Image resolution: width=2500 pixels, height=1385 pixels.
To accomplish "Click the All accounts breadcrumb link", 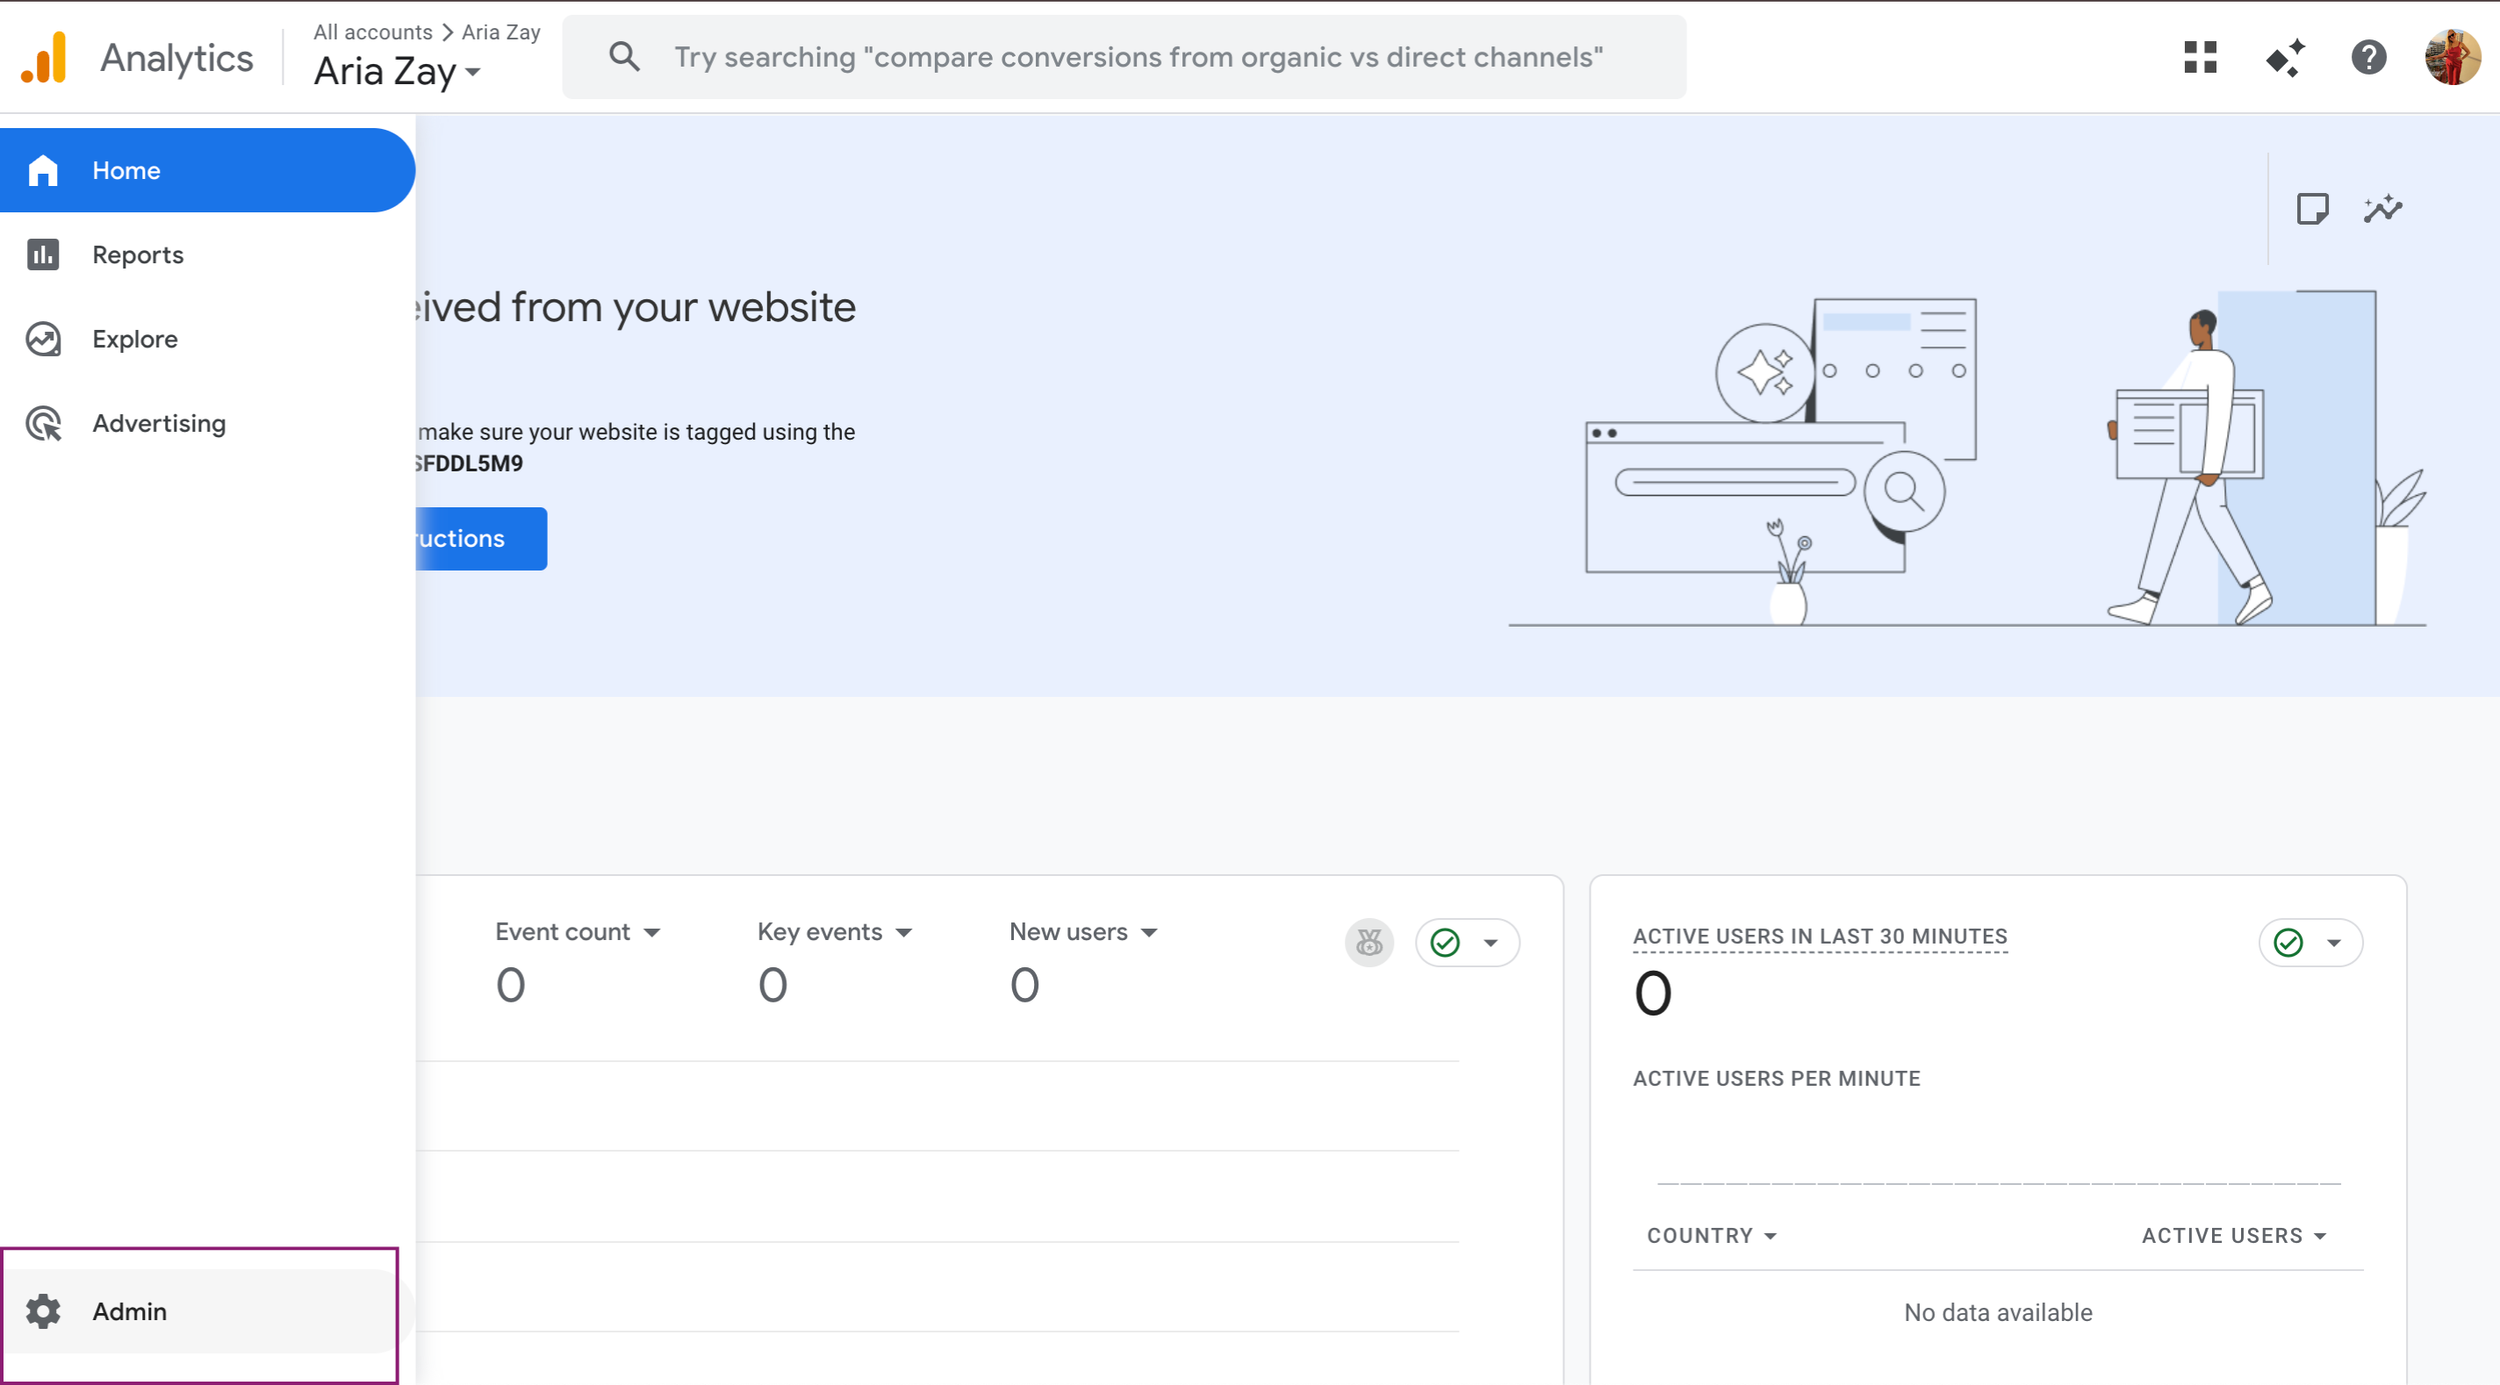I will [x=372, y=32].
